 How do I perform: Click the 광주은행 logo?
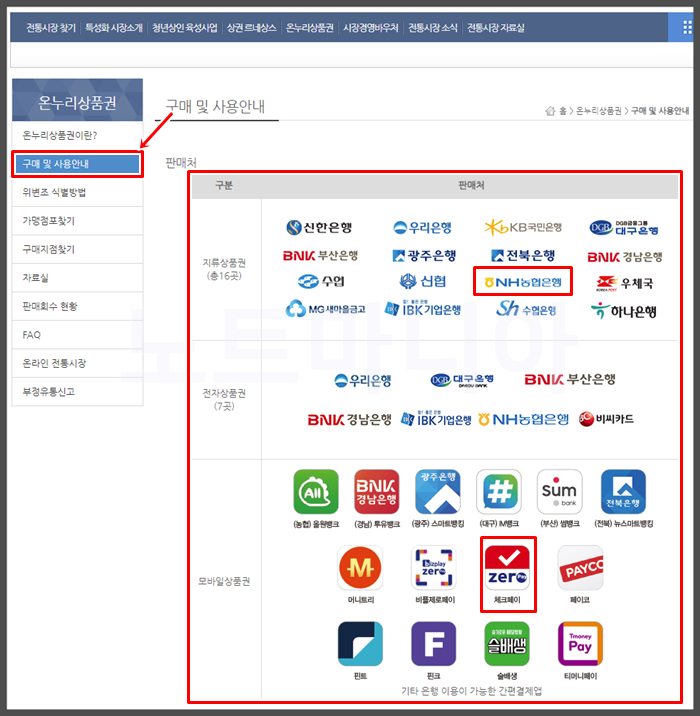coord(424,256)
